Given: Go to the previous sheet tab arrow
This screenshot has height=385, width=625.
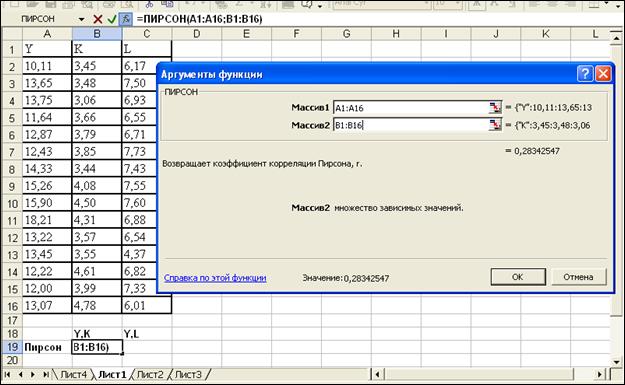Looking at the screenshot, I should coord(20,375).
